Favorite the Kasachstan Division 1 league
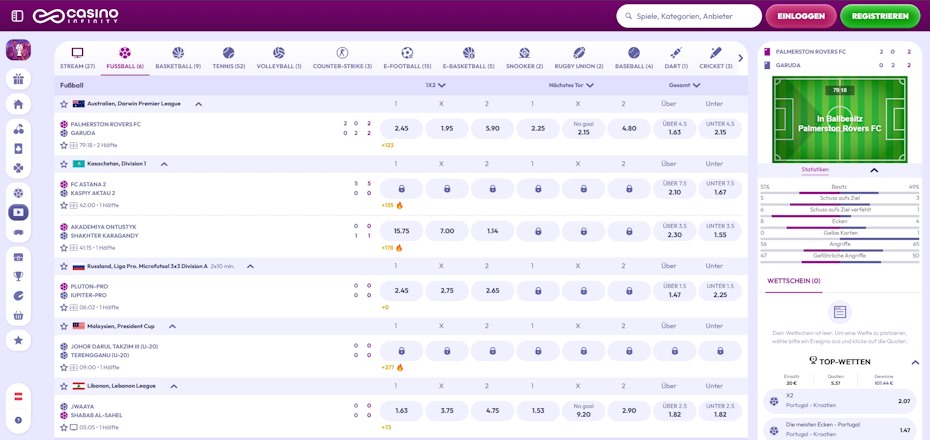 coord(64,164)
